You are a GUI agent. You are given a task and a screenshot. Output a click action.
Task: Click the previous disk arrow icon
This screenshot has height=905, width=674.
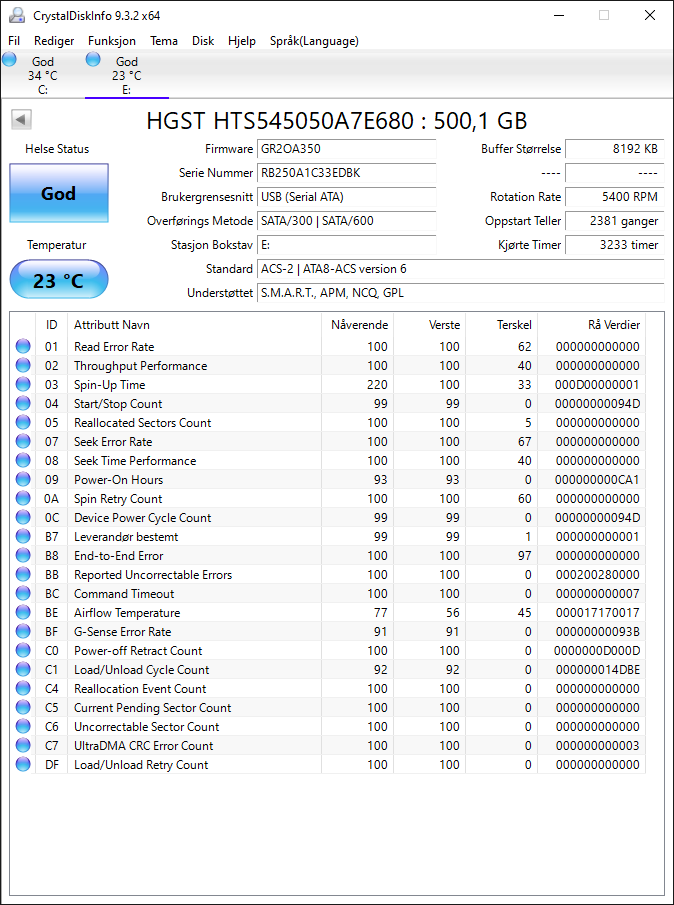(21, 120)
